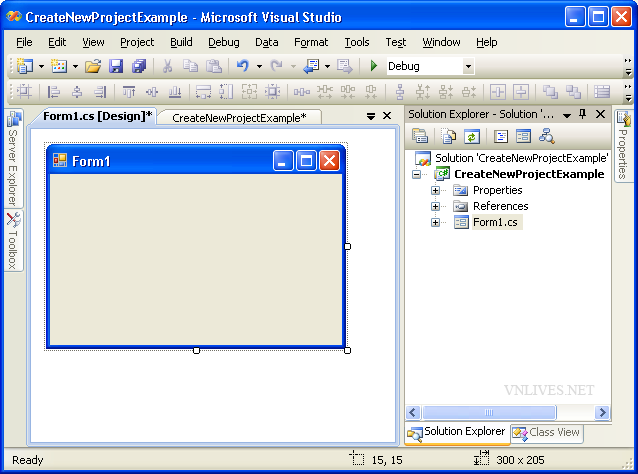
Task: Open the Properties side tab
Action: [623, 146]
